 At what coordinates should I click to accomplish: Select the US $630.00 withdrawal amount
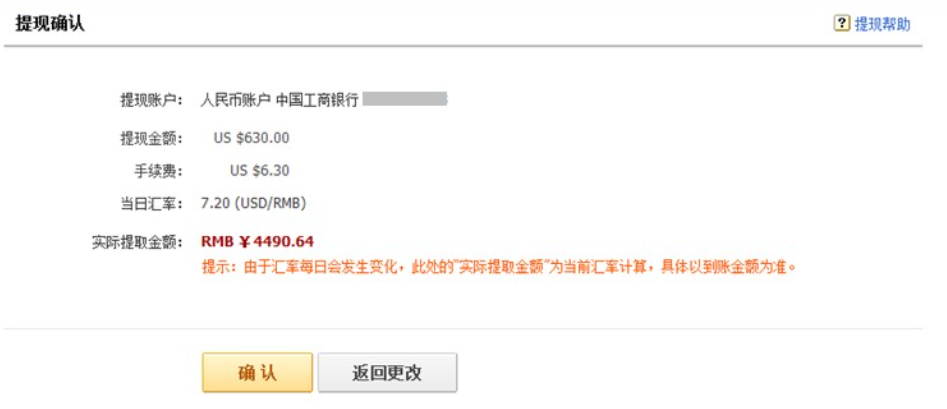pyautogui.click(x=251, y=138)
